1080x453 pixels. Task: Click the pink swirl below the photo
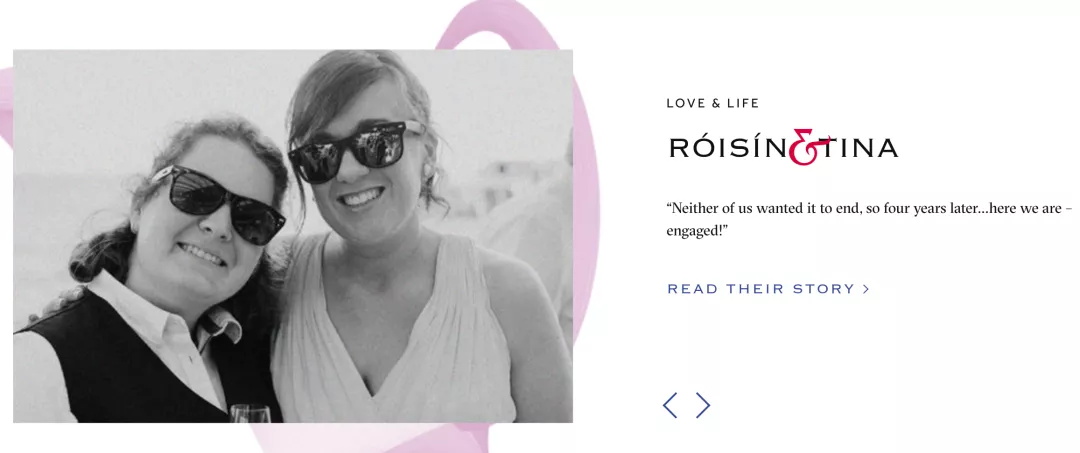pyautogui.click(x=386, y=438)
